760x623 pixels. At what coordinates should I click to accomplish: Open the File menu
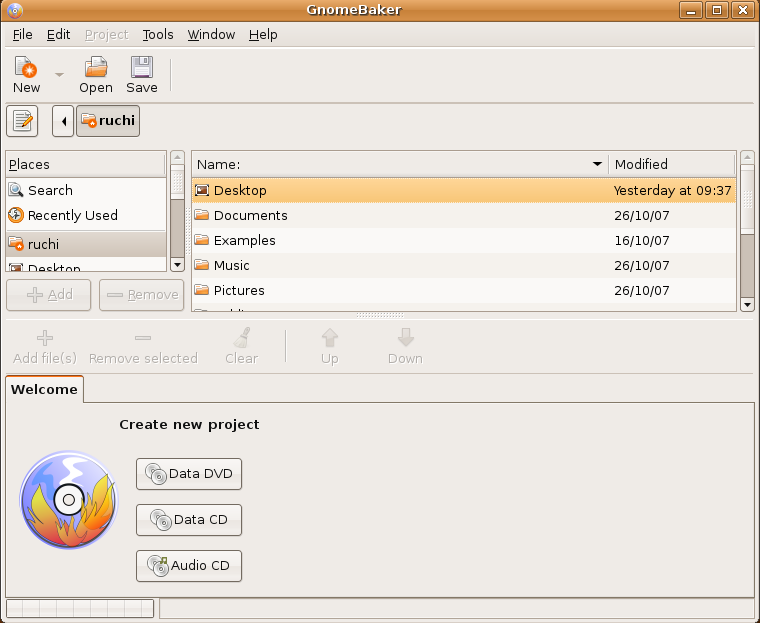click(x=22, y=34)
